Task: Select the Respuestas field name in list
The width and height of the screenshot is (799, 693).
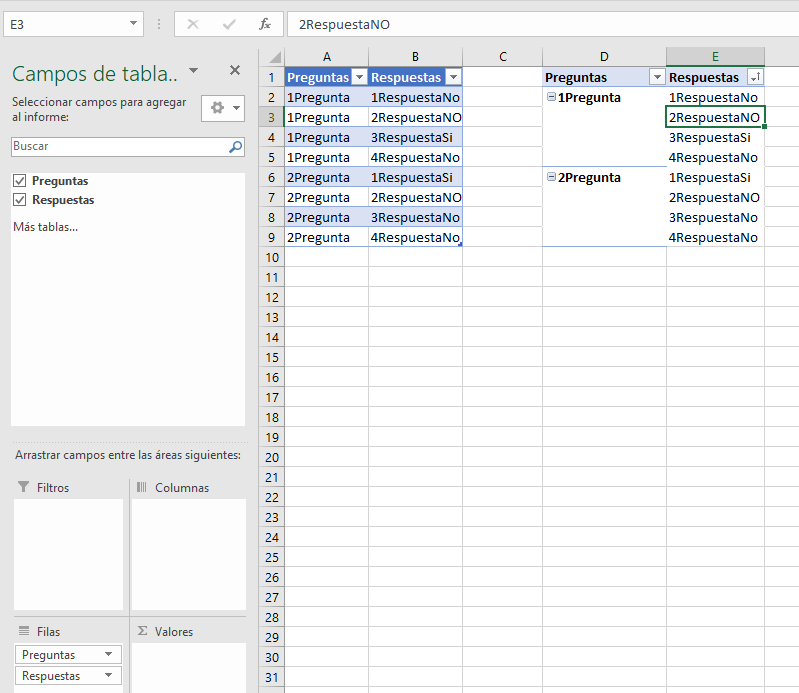Action: (63, 200)
